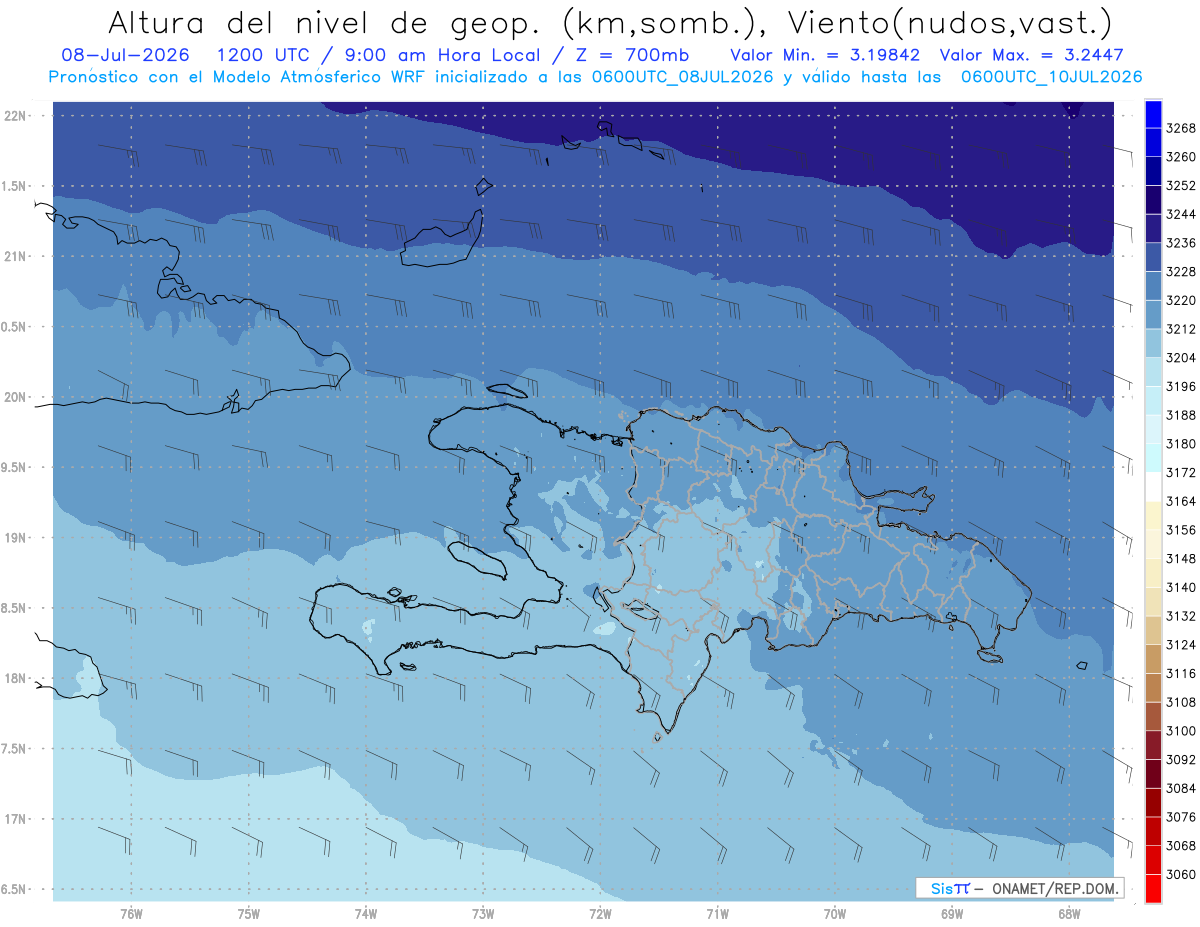The width and height of the screenshot is (1200, 927).
Task: Click the legend value '3060'
Action: pos(1181,874)
